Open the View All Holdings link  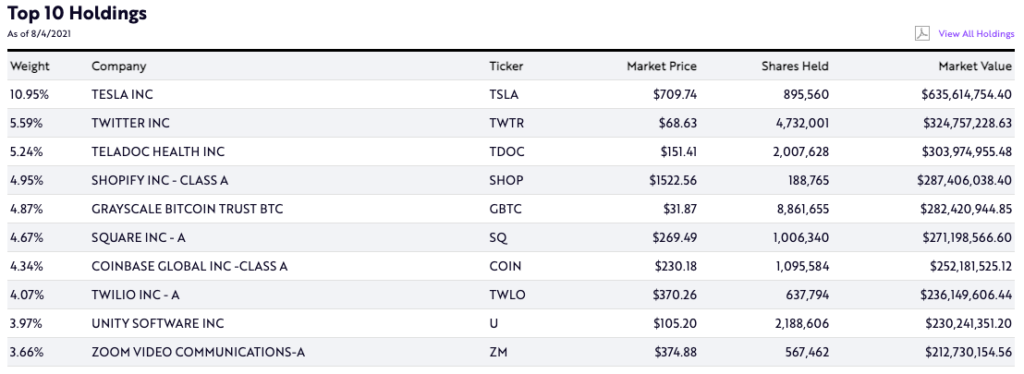976,34
